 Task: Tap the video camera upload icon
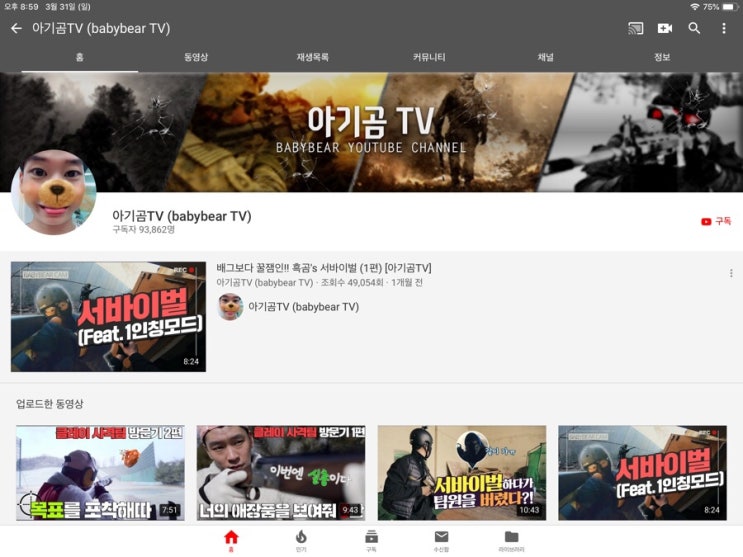tap(665, 28)
